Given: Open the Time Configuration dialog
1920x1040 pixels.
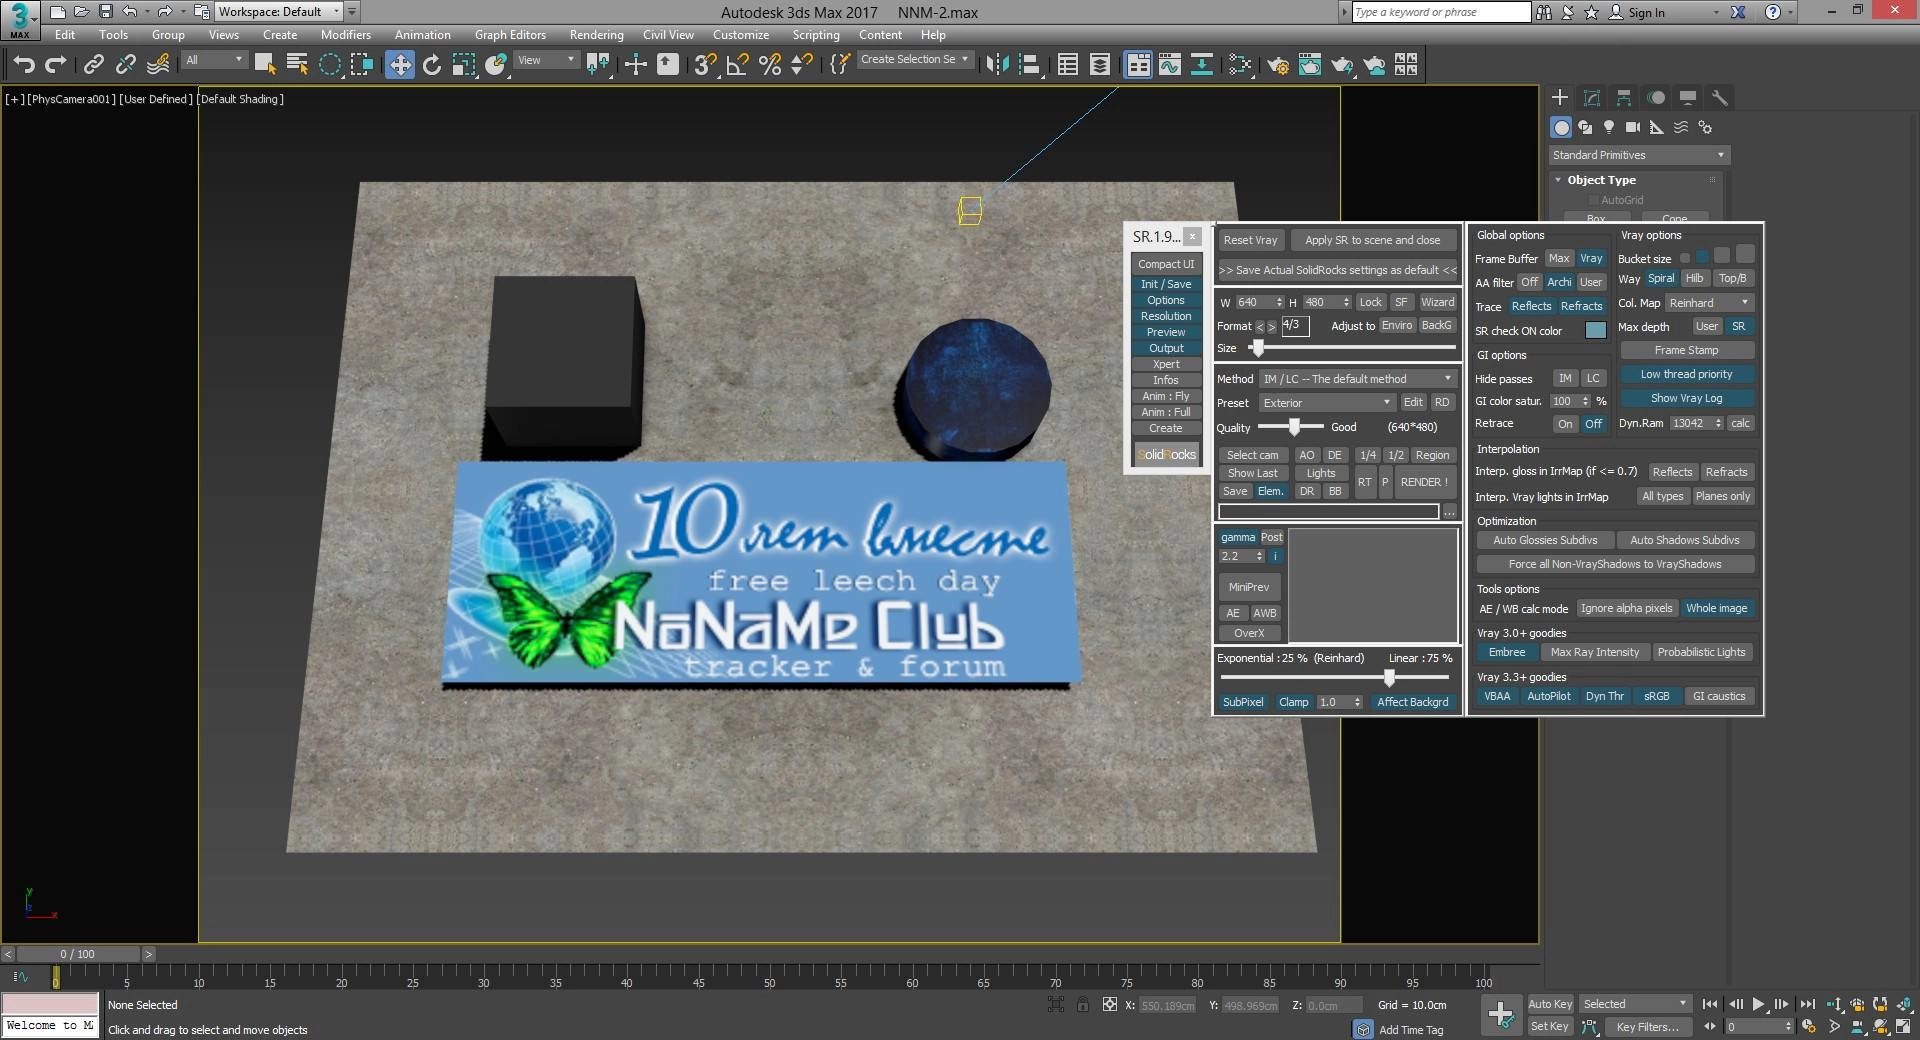Looking at the screenshot, I should point(1807,1027).
